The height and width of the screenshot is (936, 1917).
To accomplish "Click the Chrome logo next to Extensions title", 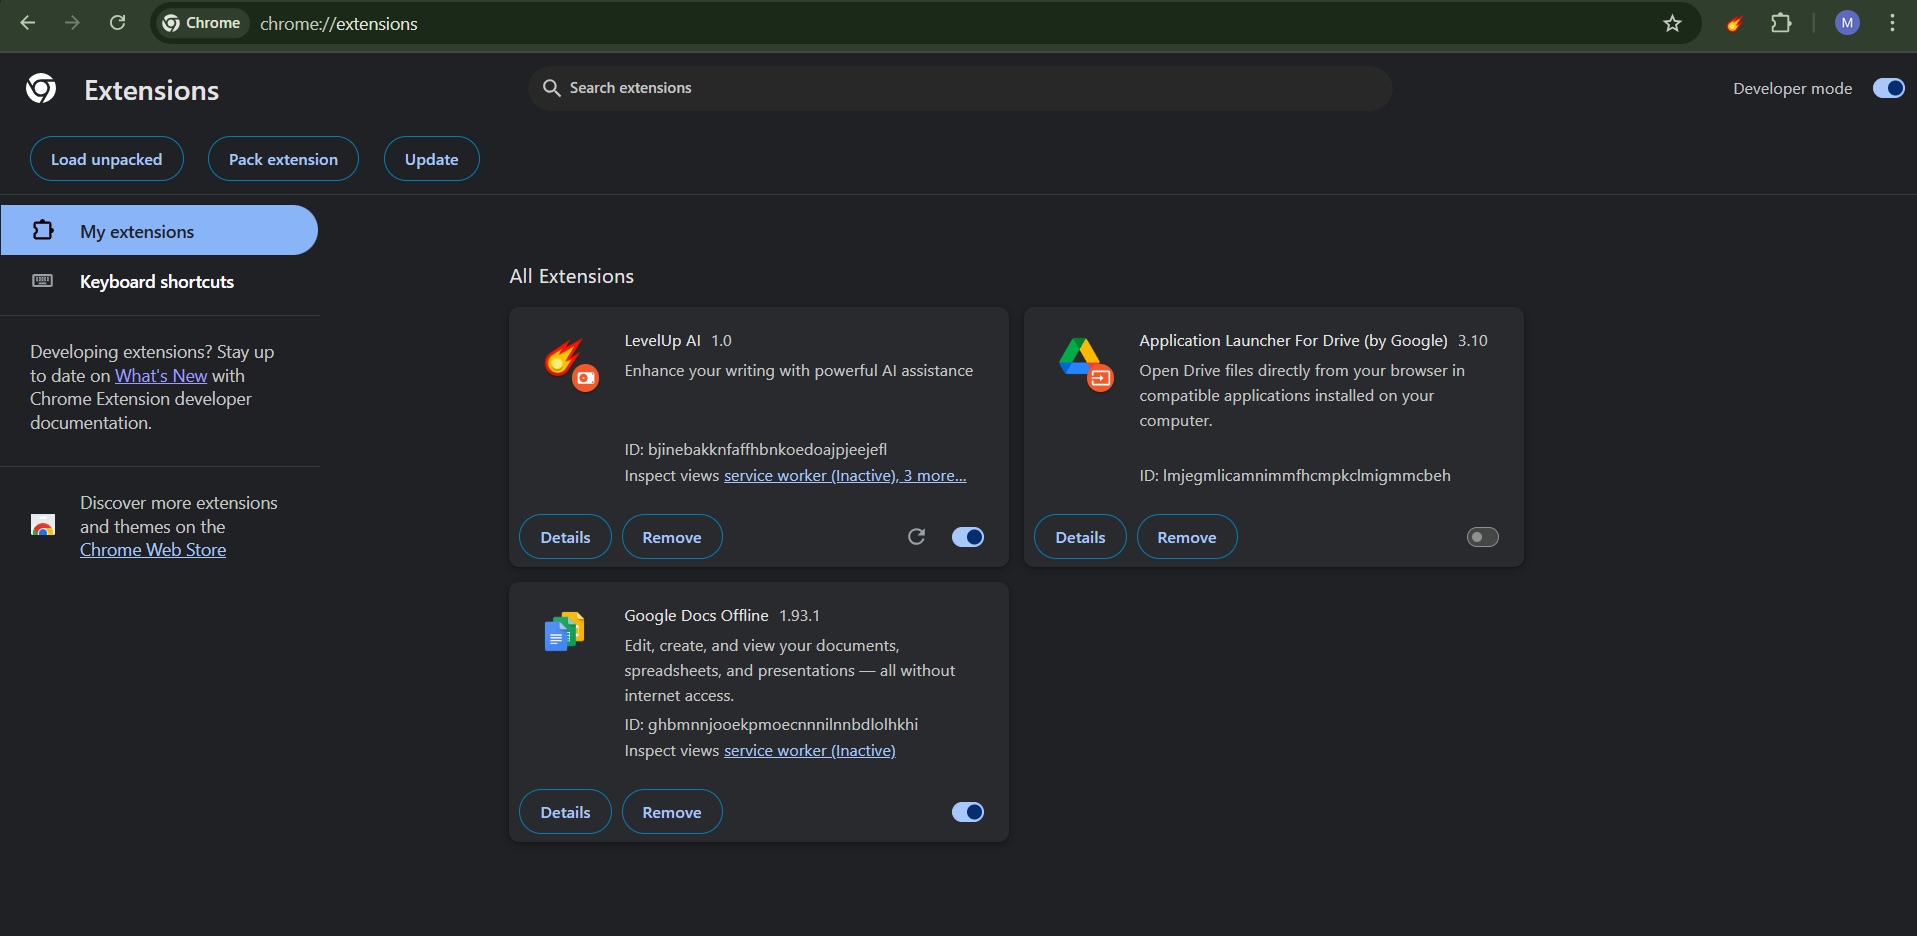I will tap(41, 89).
